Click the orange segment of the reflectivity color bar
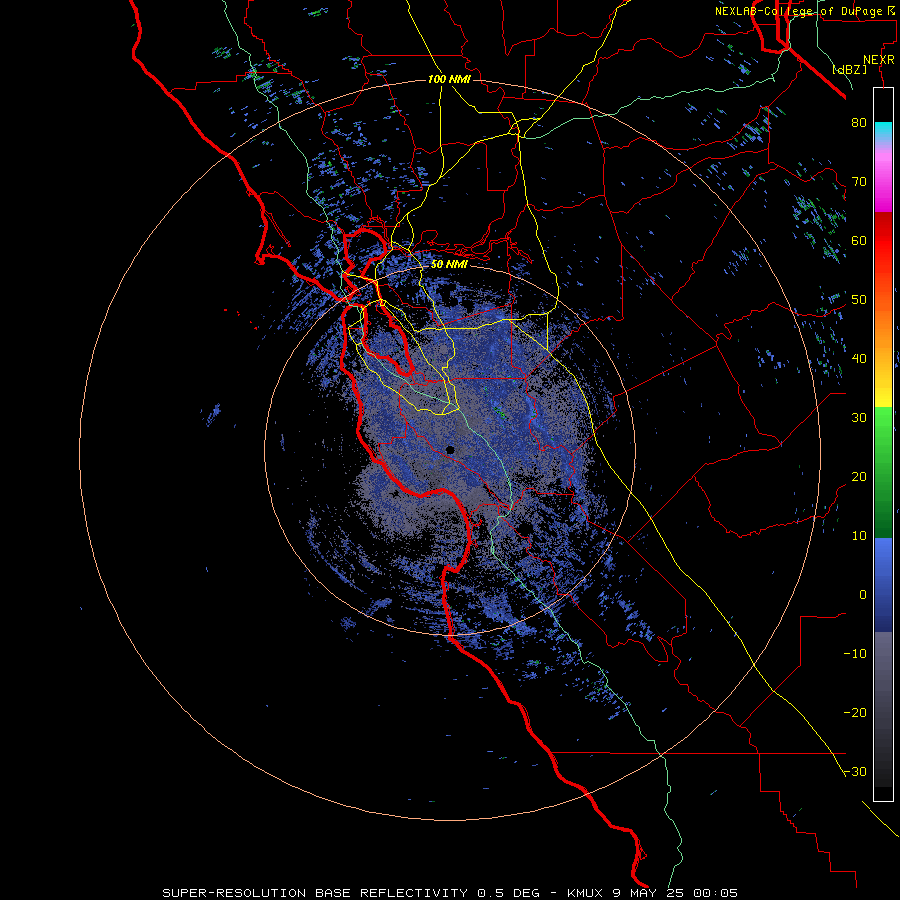Screen dimensions: 900x900 click(883, 329)
